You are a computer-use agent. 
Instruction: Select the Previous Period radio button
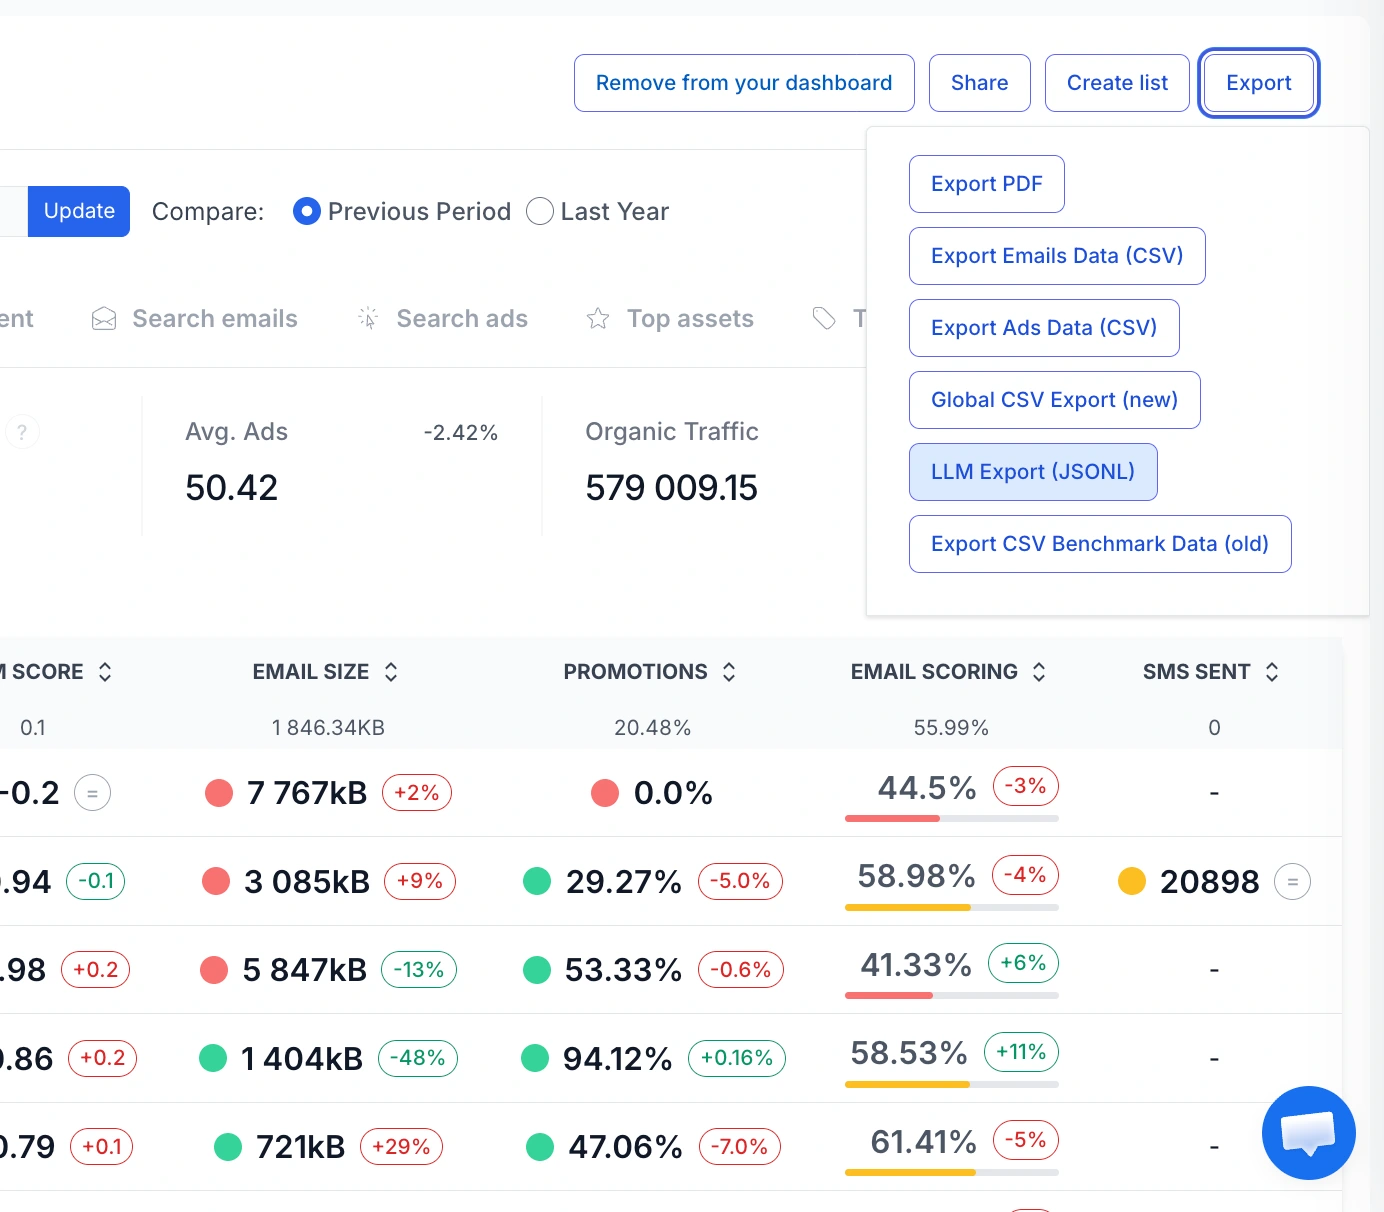coord(307,212)
